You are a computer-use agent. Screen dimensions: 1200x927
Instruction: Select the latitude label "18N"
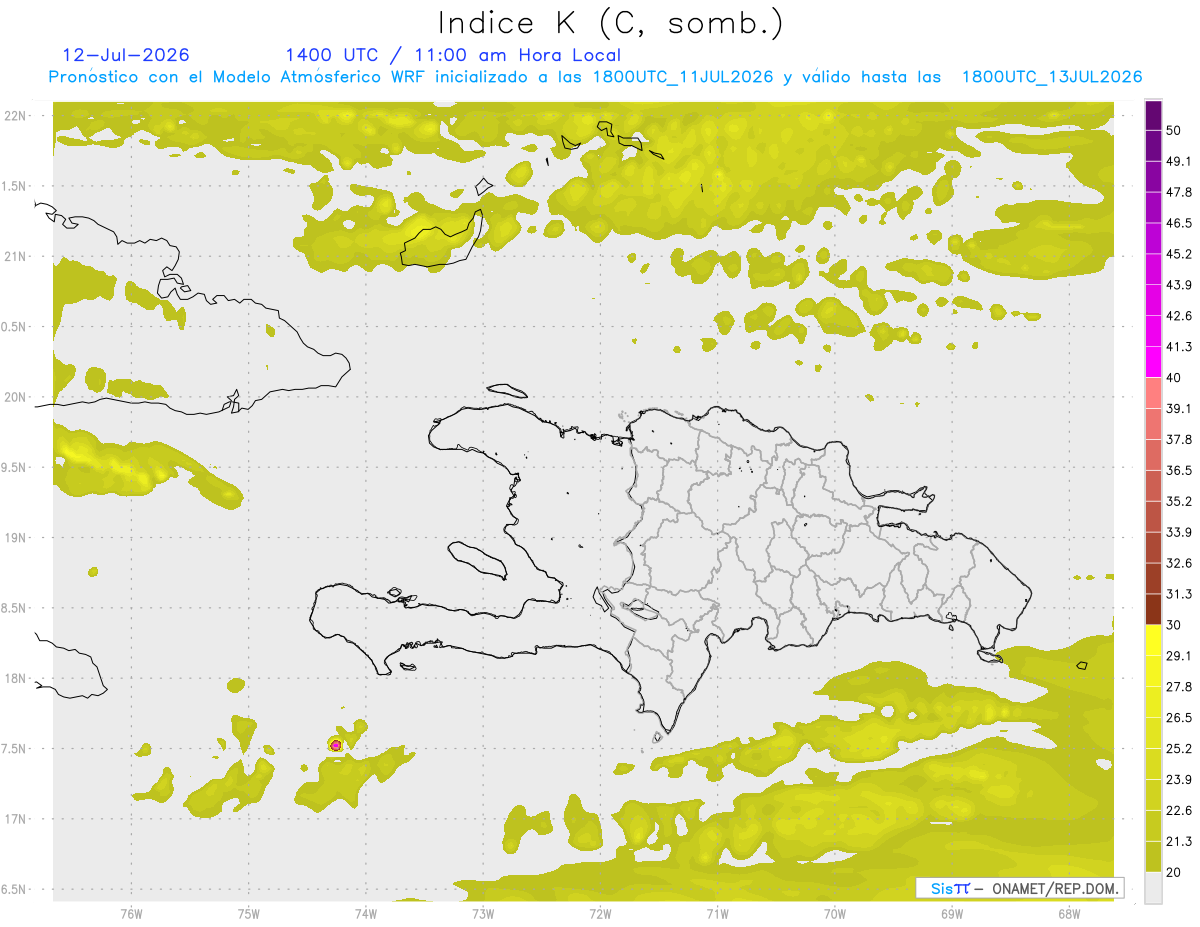pos(16,678)
